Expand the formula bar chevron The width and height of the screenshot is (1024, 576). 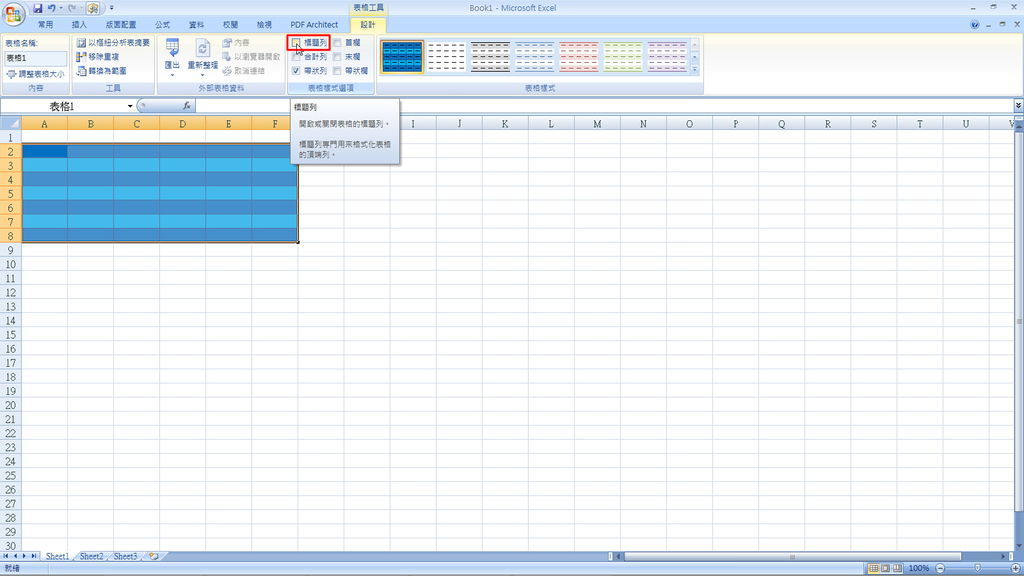point(1018,105)
